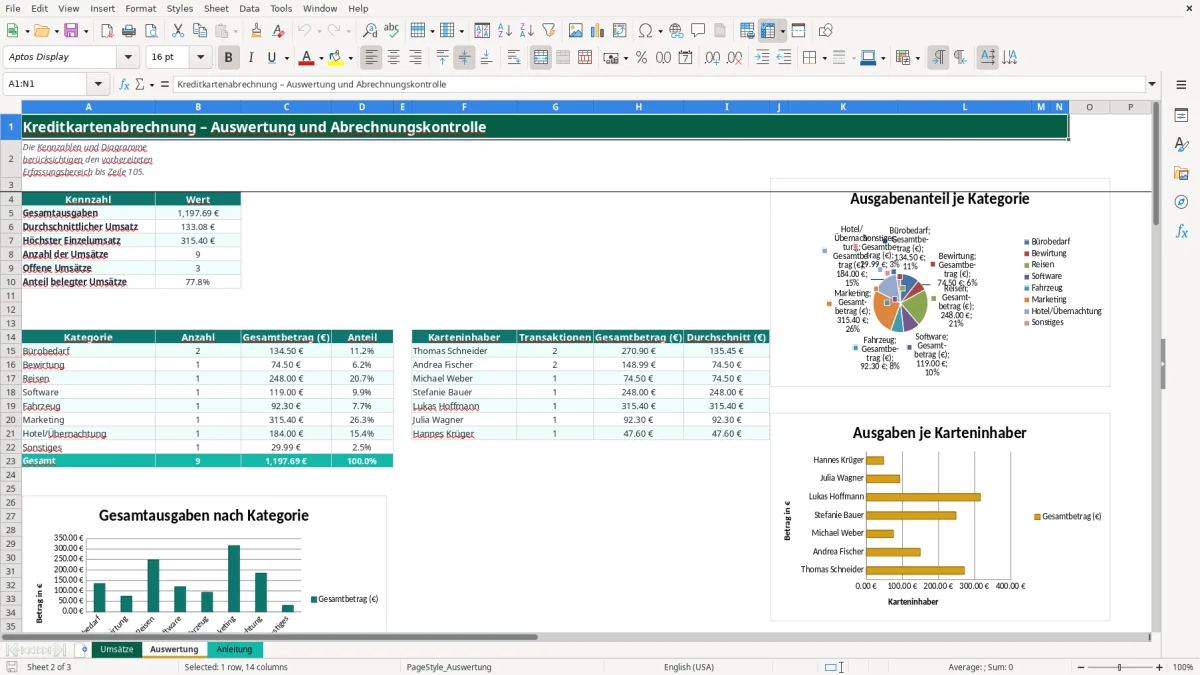This screenshot has width=1200, height=675.
Task: Click the Export as PDF icon
Action: pyautogui.click(x=109, y=31)
